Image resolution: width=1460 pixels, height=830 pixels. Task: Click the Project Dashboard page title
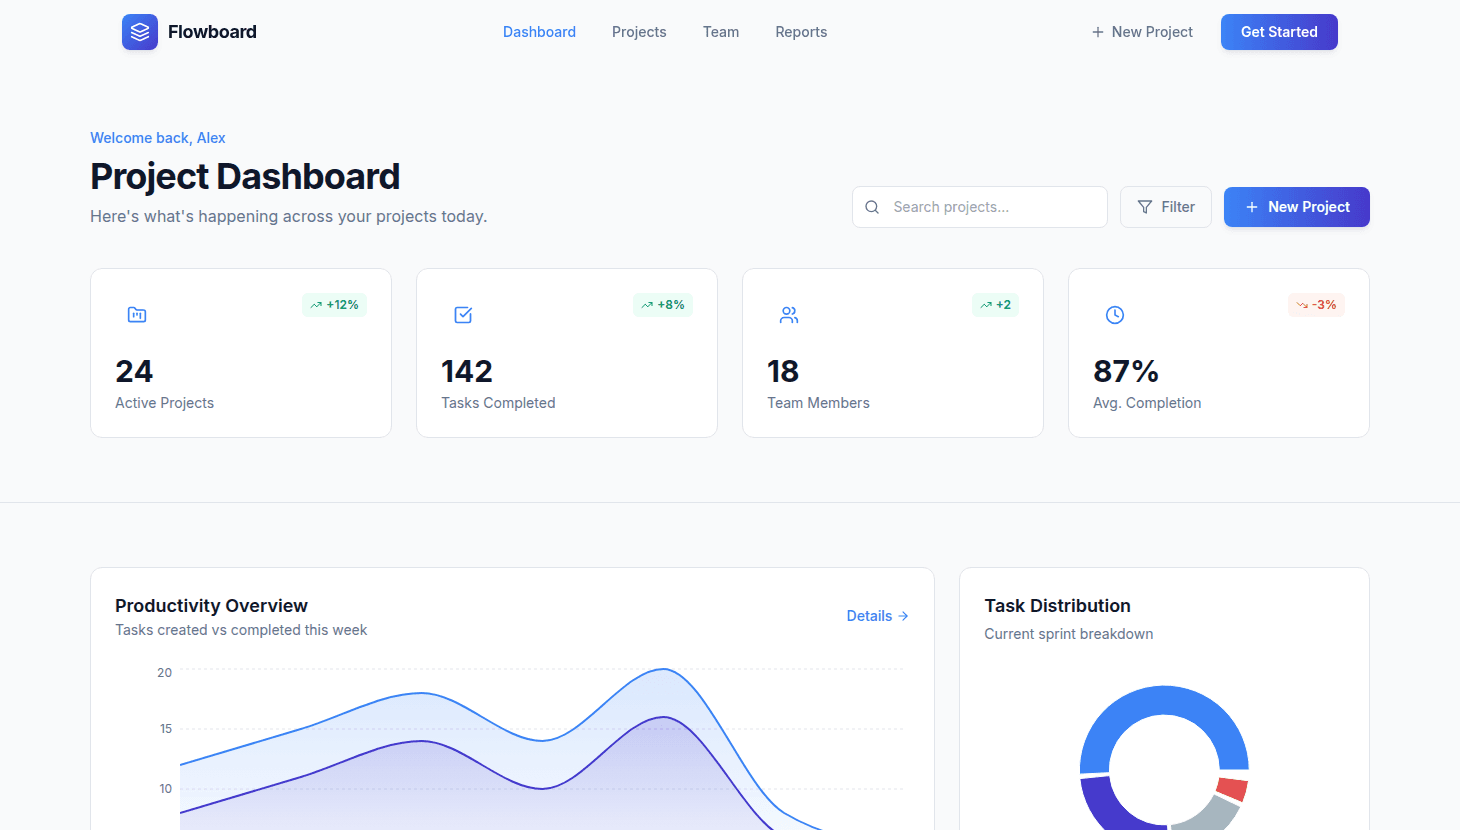click(x=245, y=177)
